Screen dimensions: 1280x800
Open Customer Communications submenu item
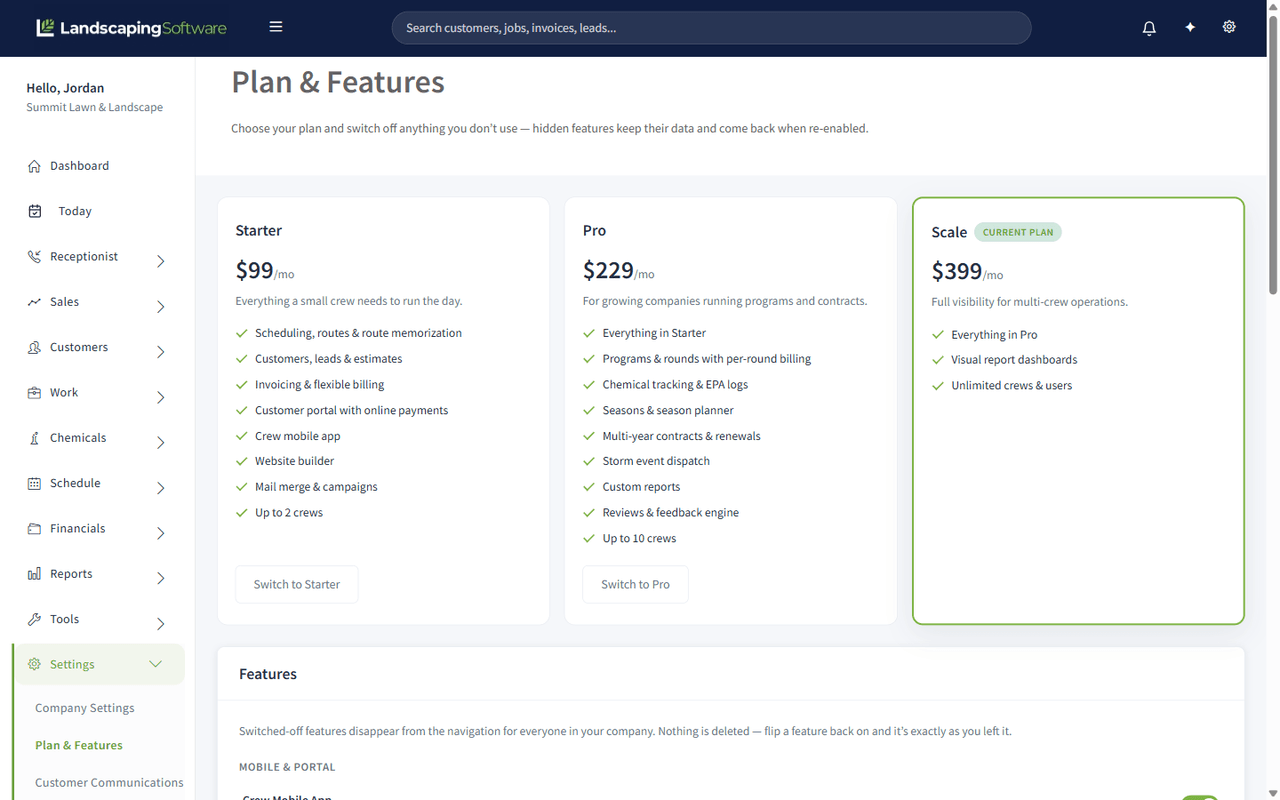click(x=109, y=783)
